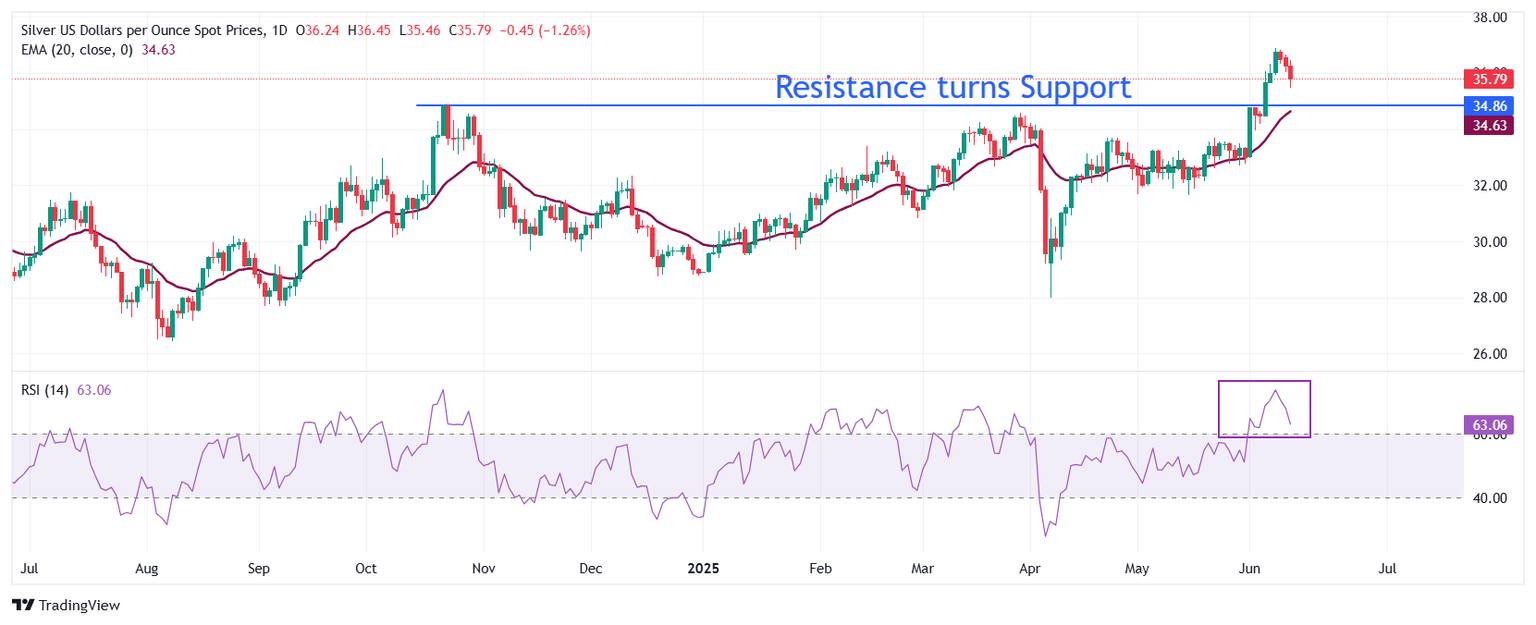
Task: Click the 34.63 EMA tag on the price axis
Action: coord(1485,125)
